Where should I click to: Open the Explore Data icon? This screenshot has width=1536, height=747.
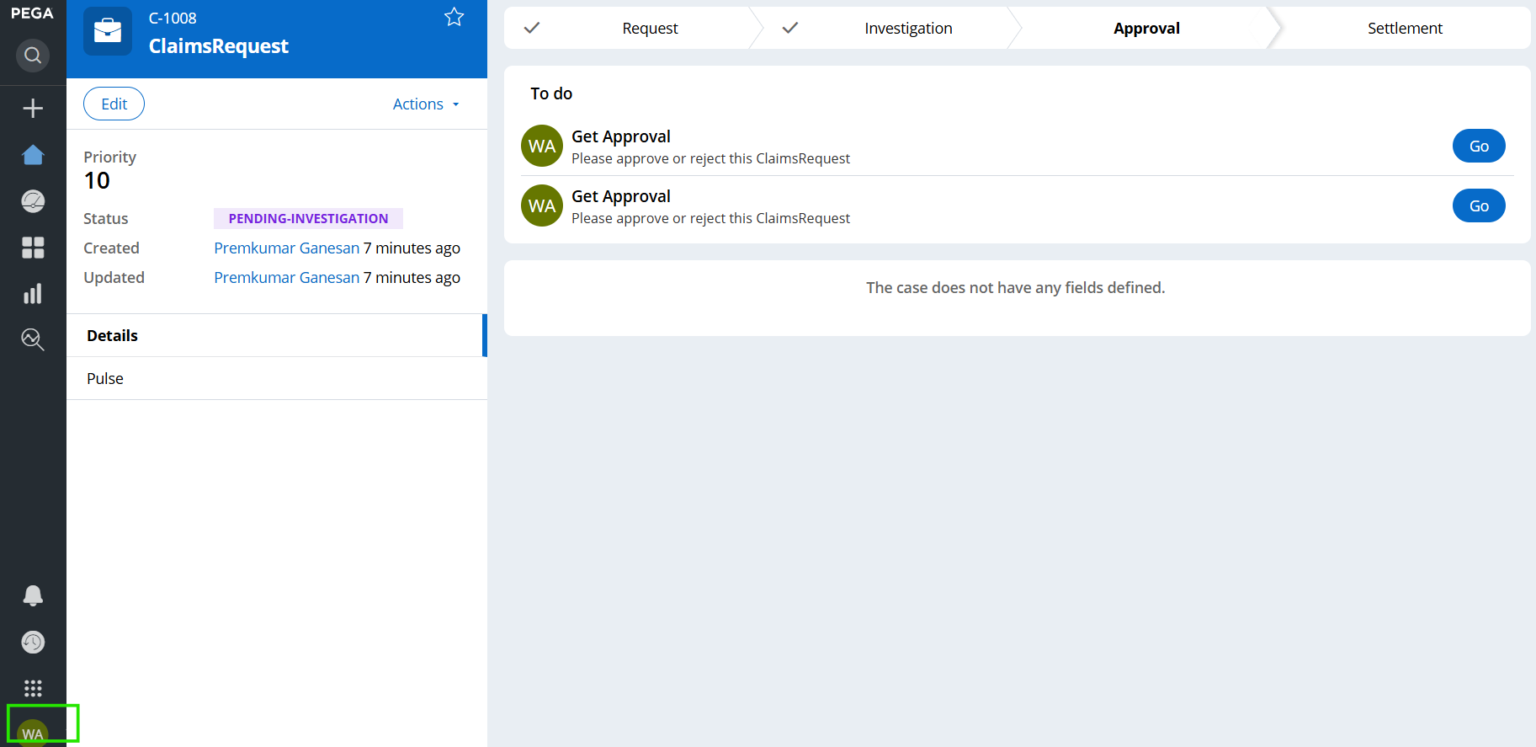(x=33, y=340)
